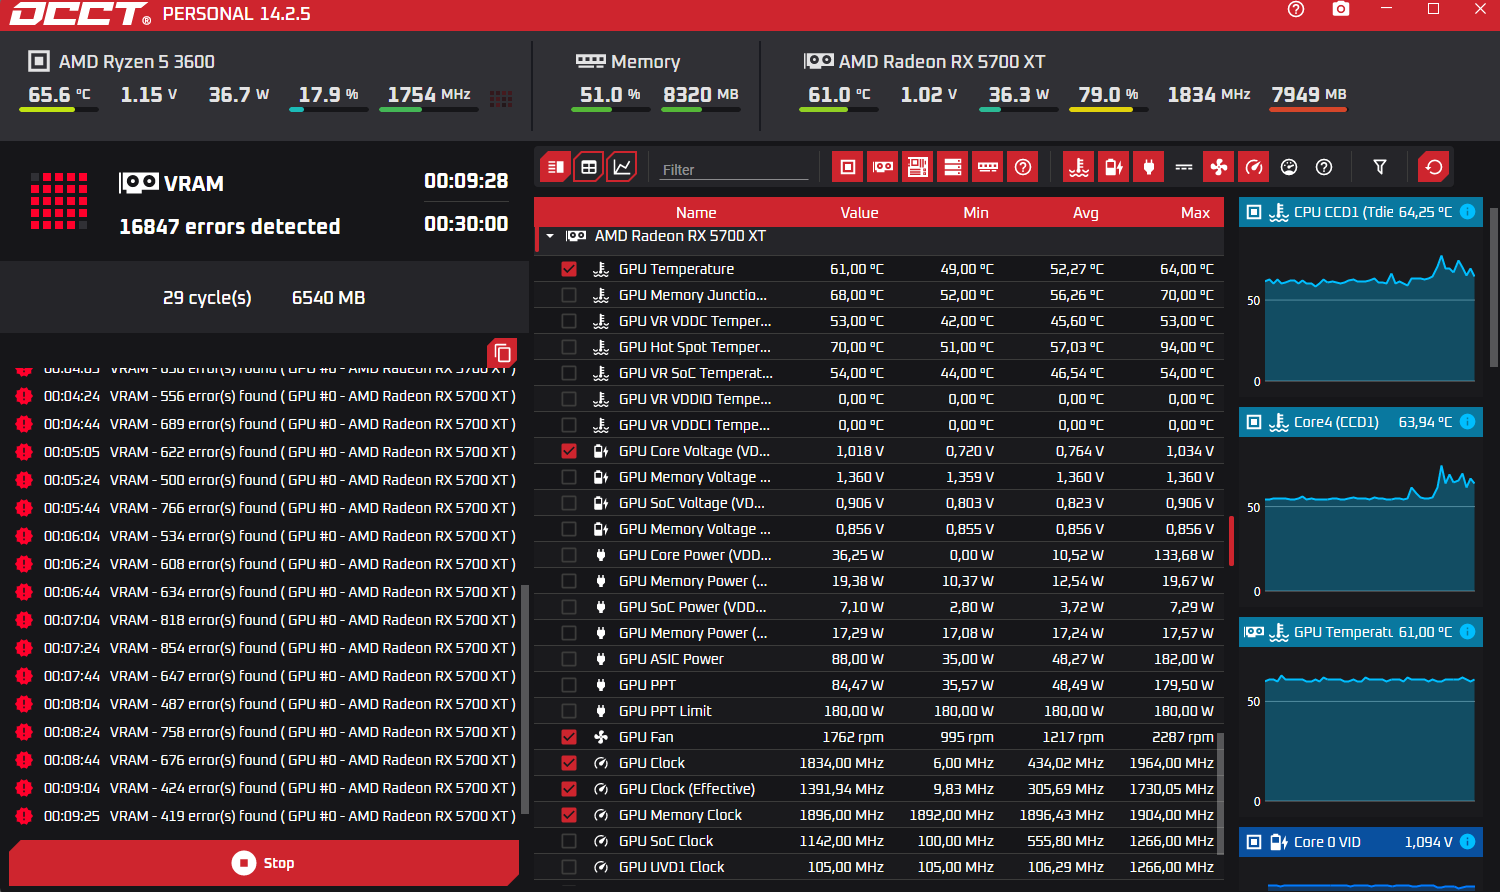Sort the sensor table by Name column
Viewport: 1500px width, 892px height.
(x=696, y=212)
